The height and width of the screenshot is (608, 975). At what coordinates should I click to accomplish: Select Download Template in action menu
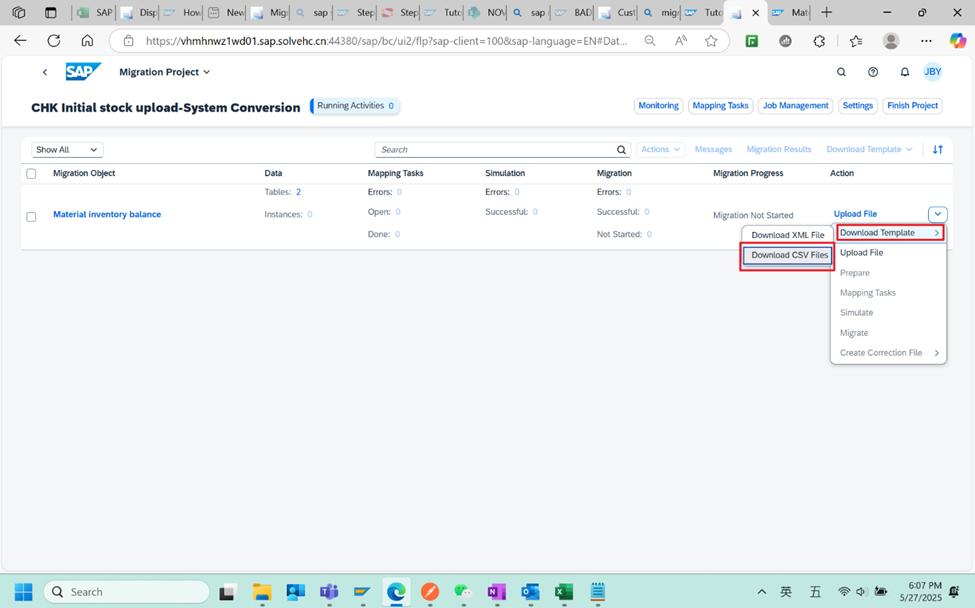890,233
